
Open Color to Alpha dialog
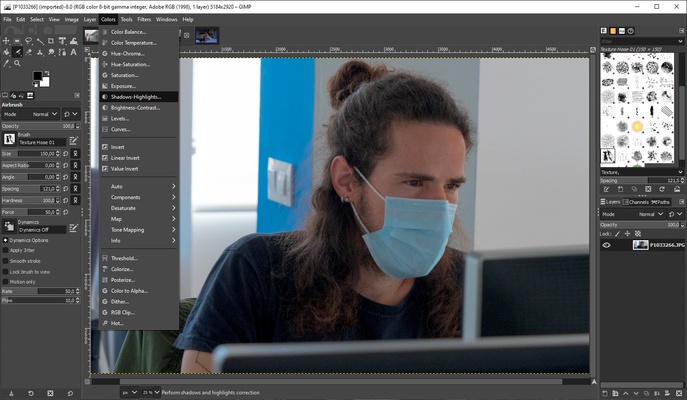click(x=139, y=290)
